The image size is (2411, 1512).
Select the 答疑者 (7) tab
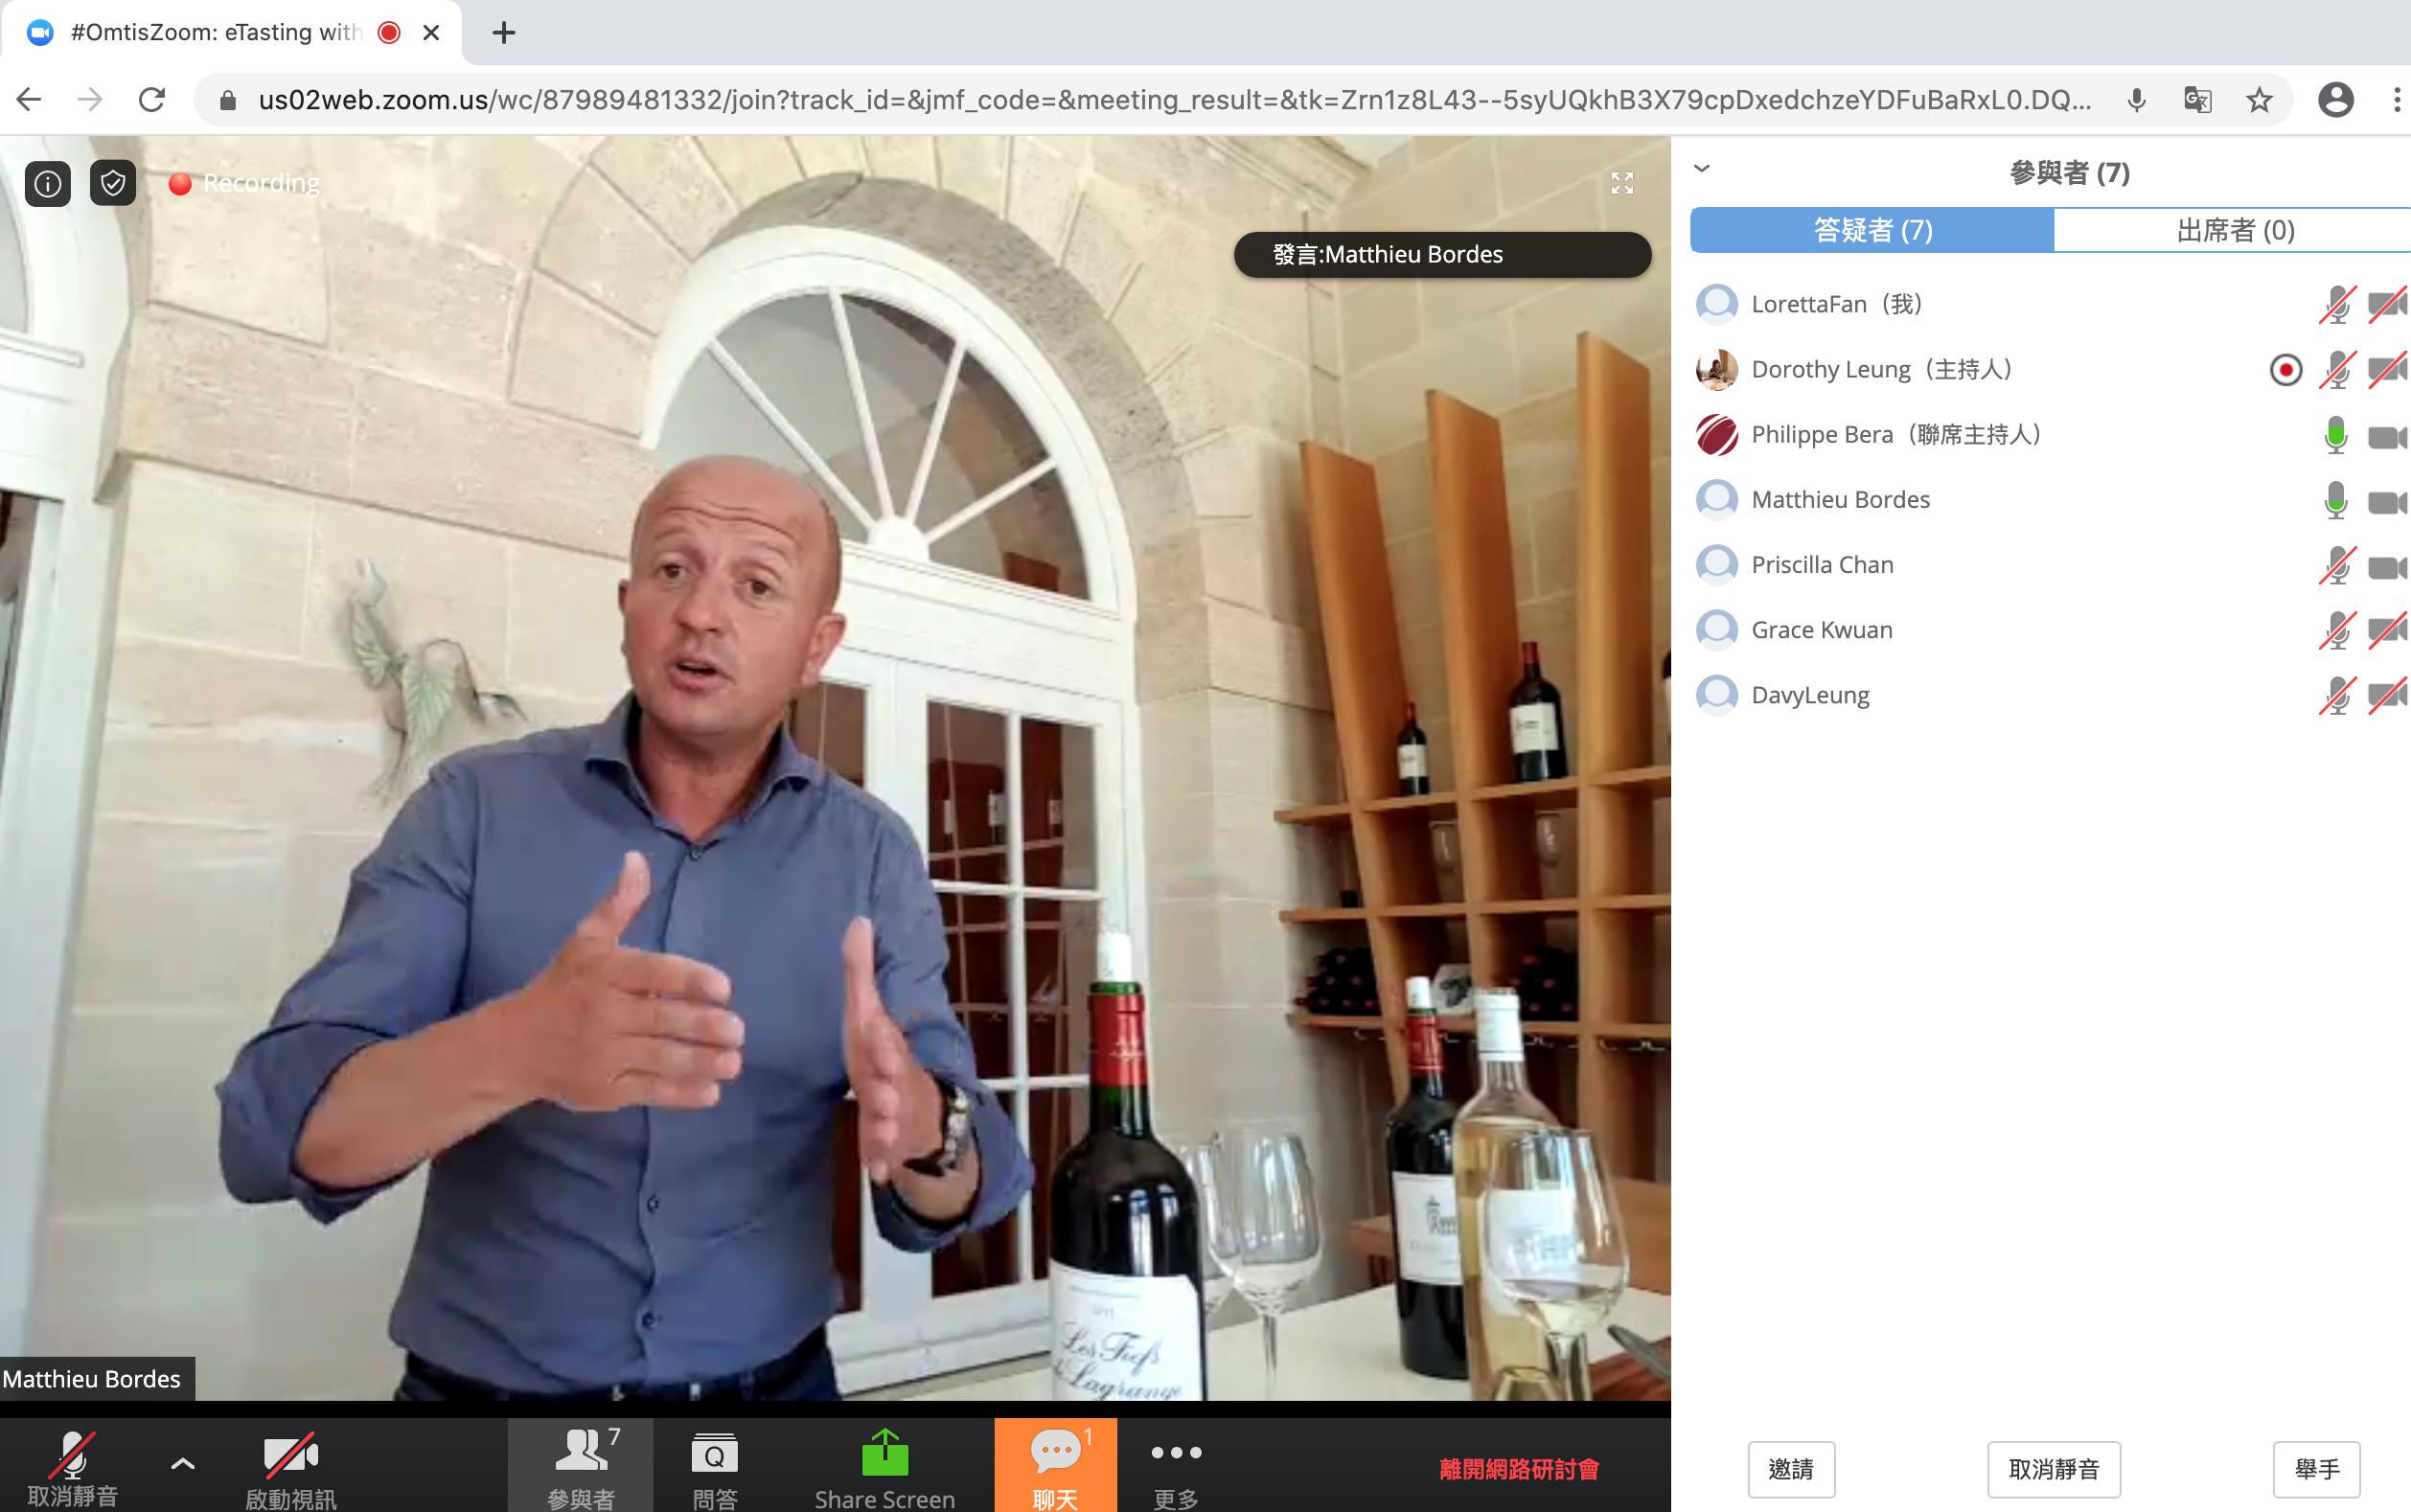1872,230
